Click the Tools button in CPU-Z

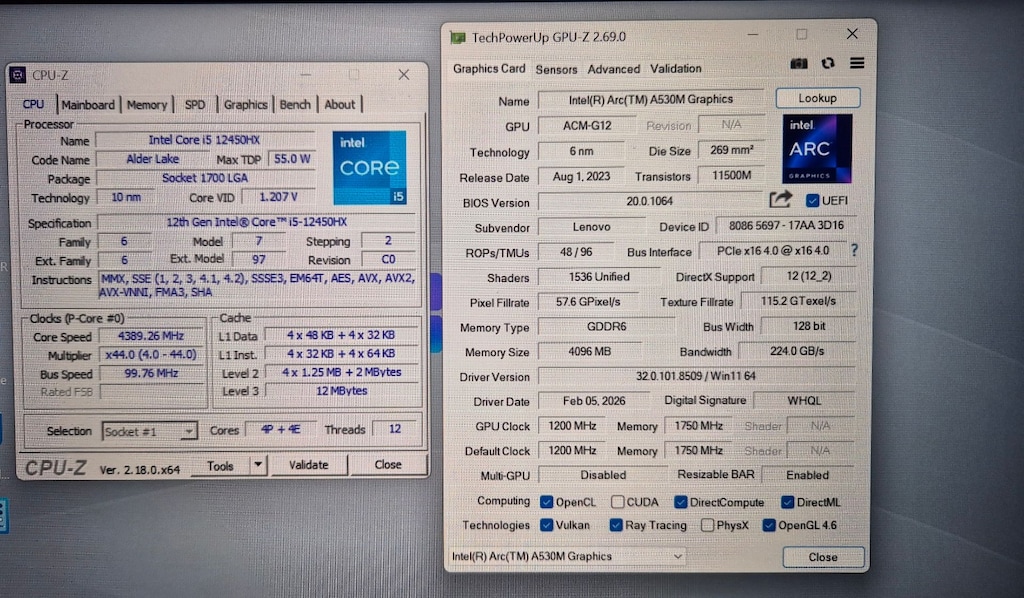pyautogui.click(x=220, y=465)
